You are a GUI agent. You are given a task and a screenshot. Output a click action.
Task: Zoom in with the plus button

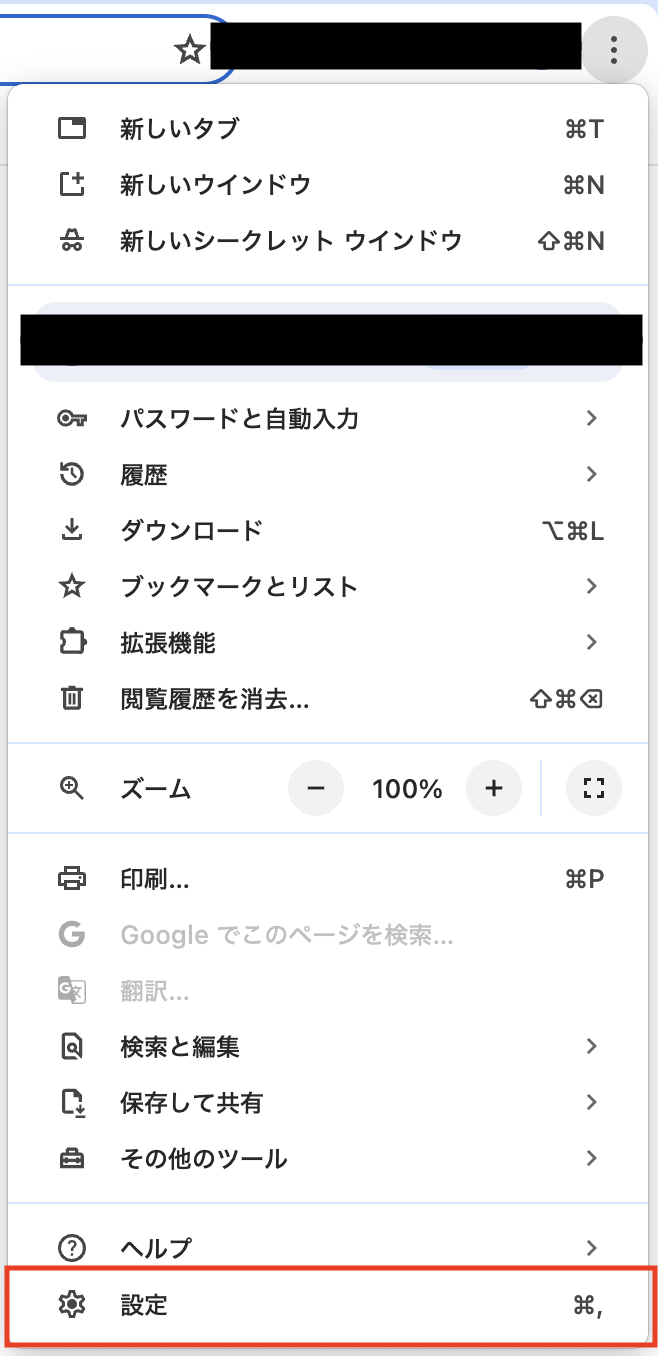[493, 788]
